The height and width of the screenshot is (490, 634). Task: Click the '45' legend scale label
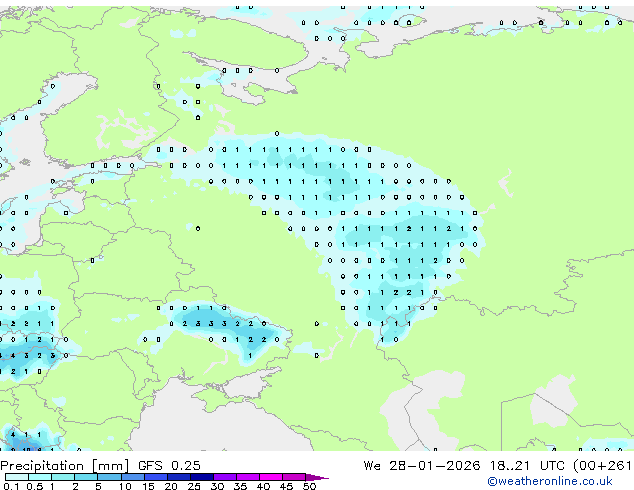coord(286,486)
